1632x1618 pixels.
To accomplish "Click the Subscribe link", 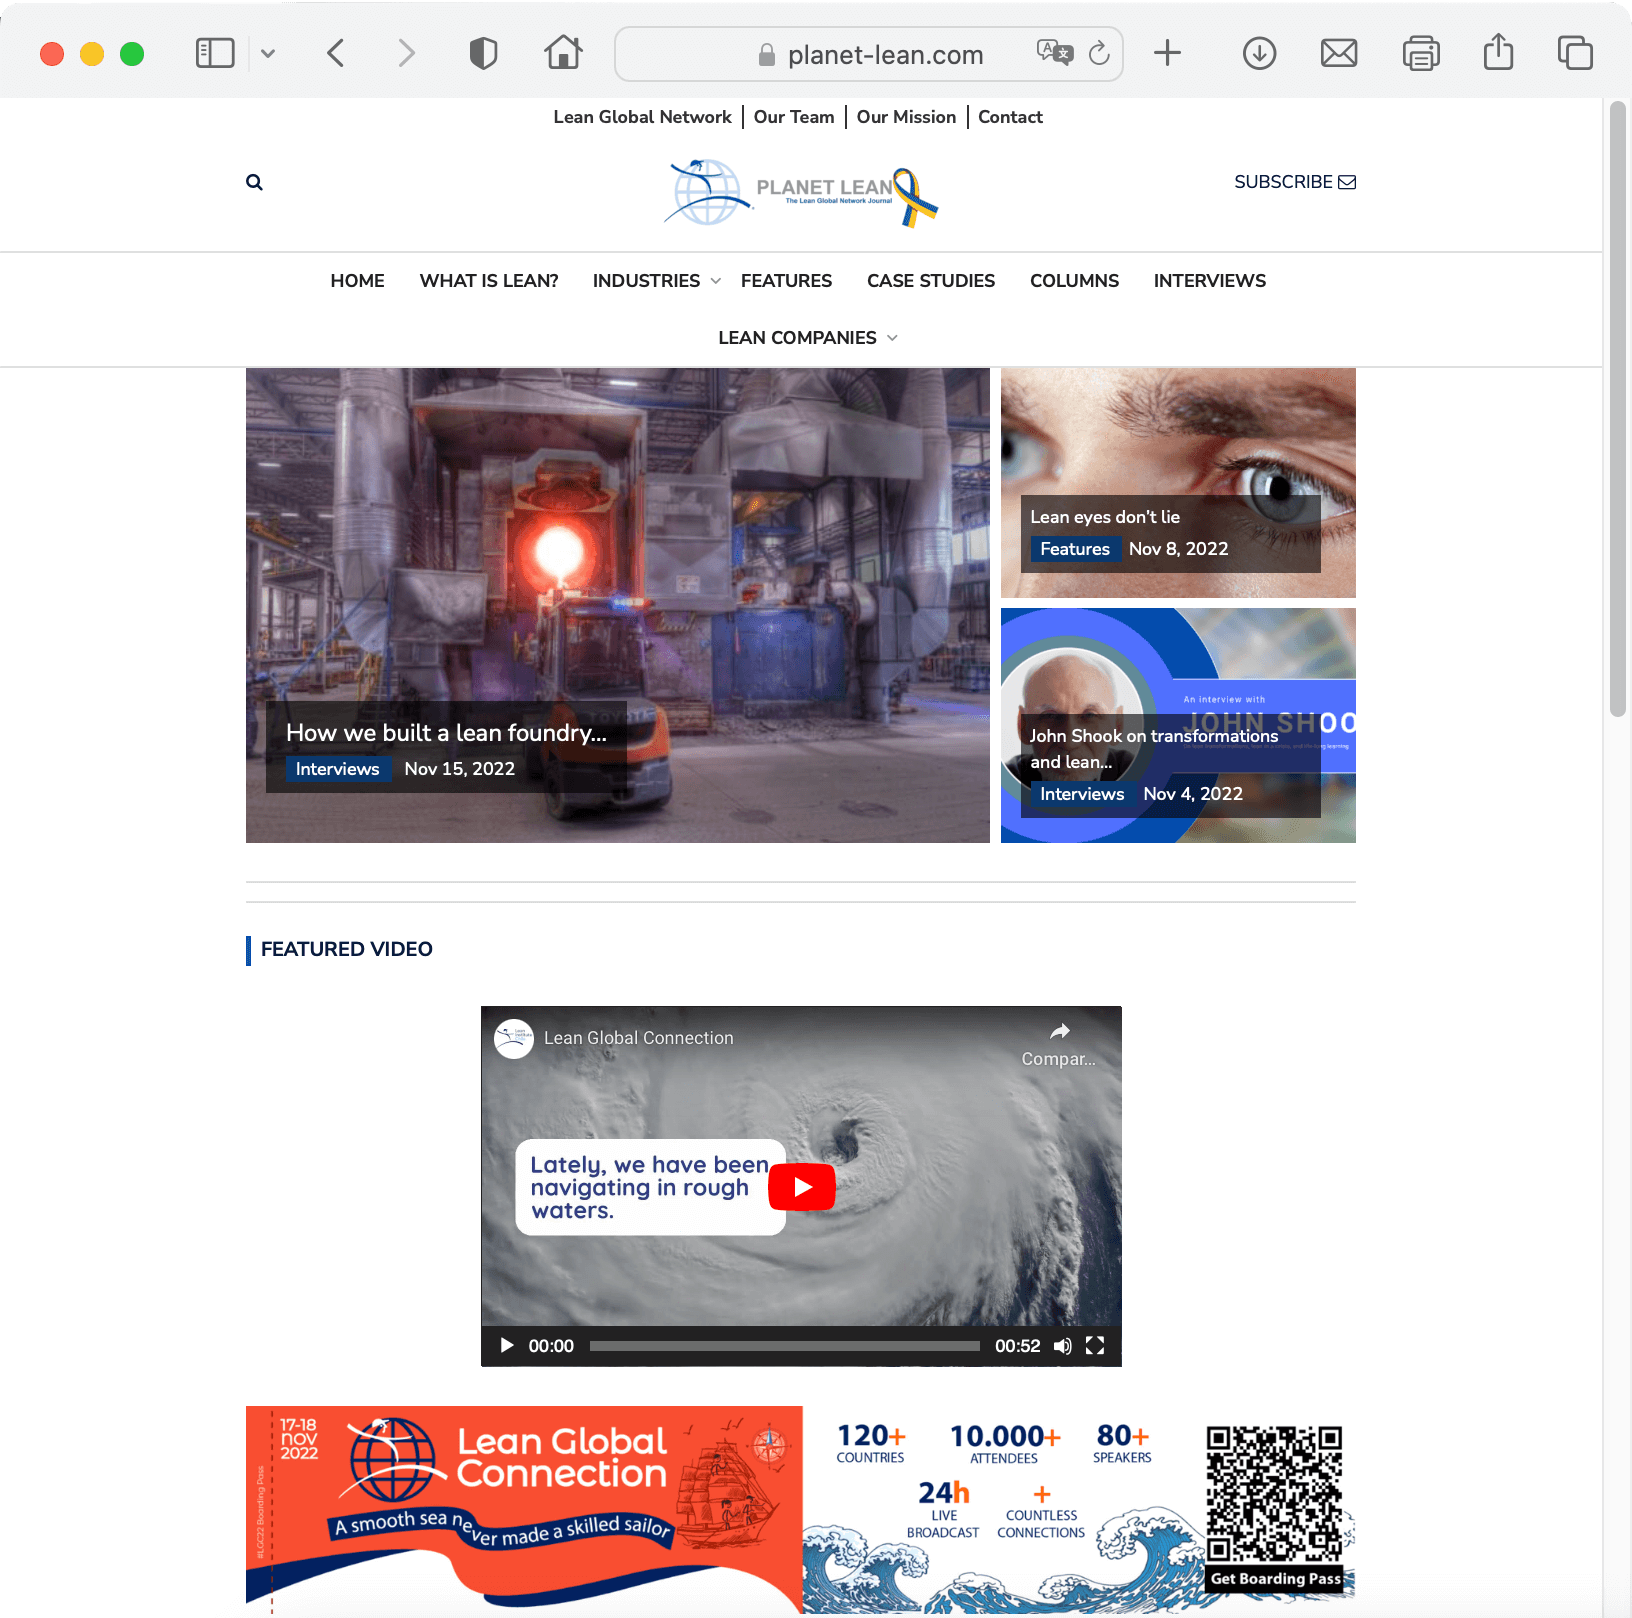I will tap(1295, 182).
